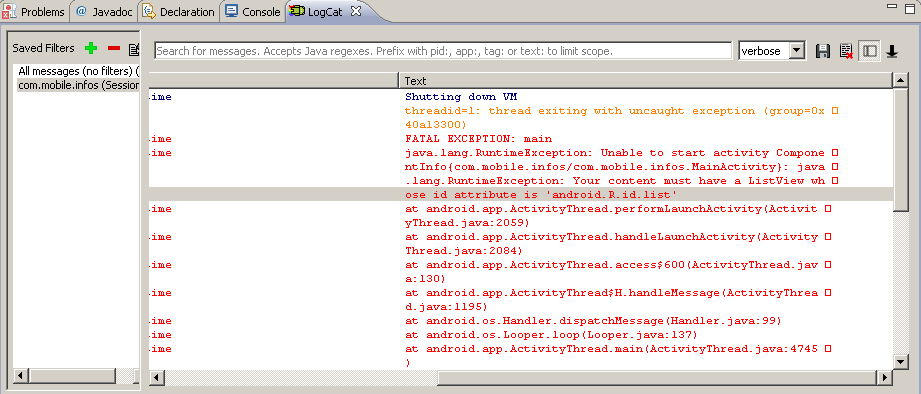This screenshot has height=394, width=921.
Task: Click the vertical scrollbar thumb
Action: coord(900,149)
